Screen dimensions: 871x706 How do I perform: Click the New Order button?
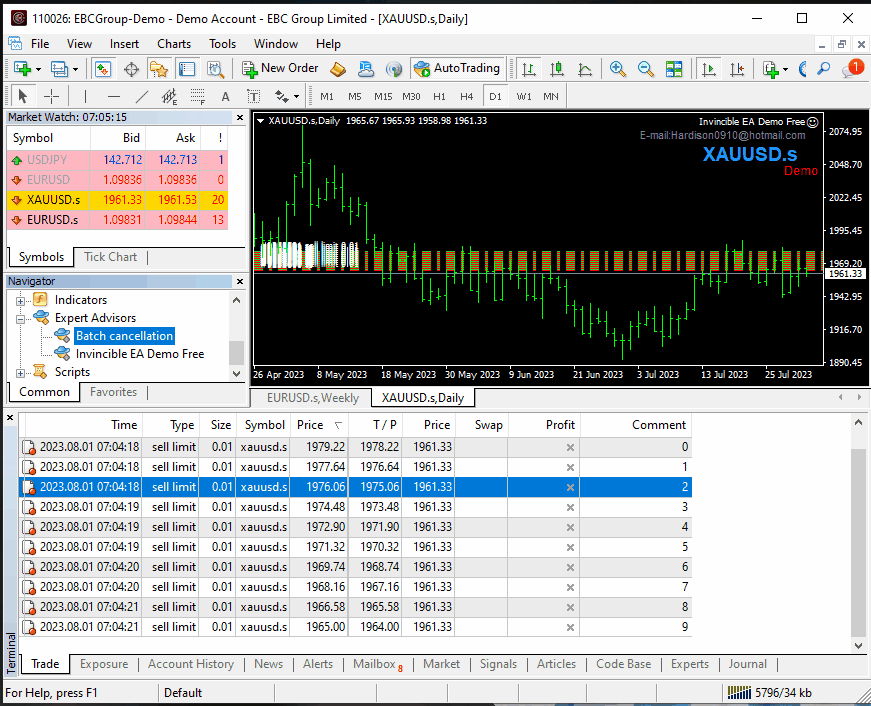[x=280, y=69]
